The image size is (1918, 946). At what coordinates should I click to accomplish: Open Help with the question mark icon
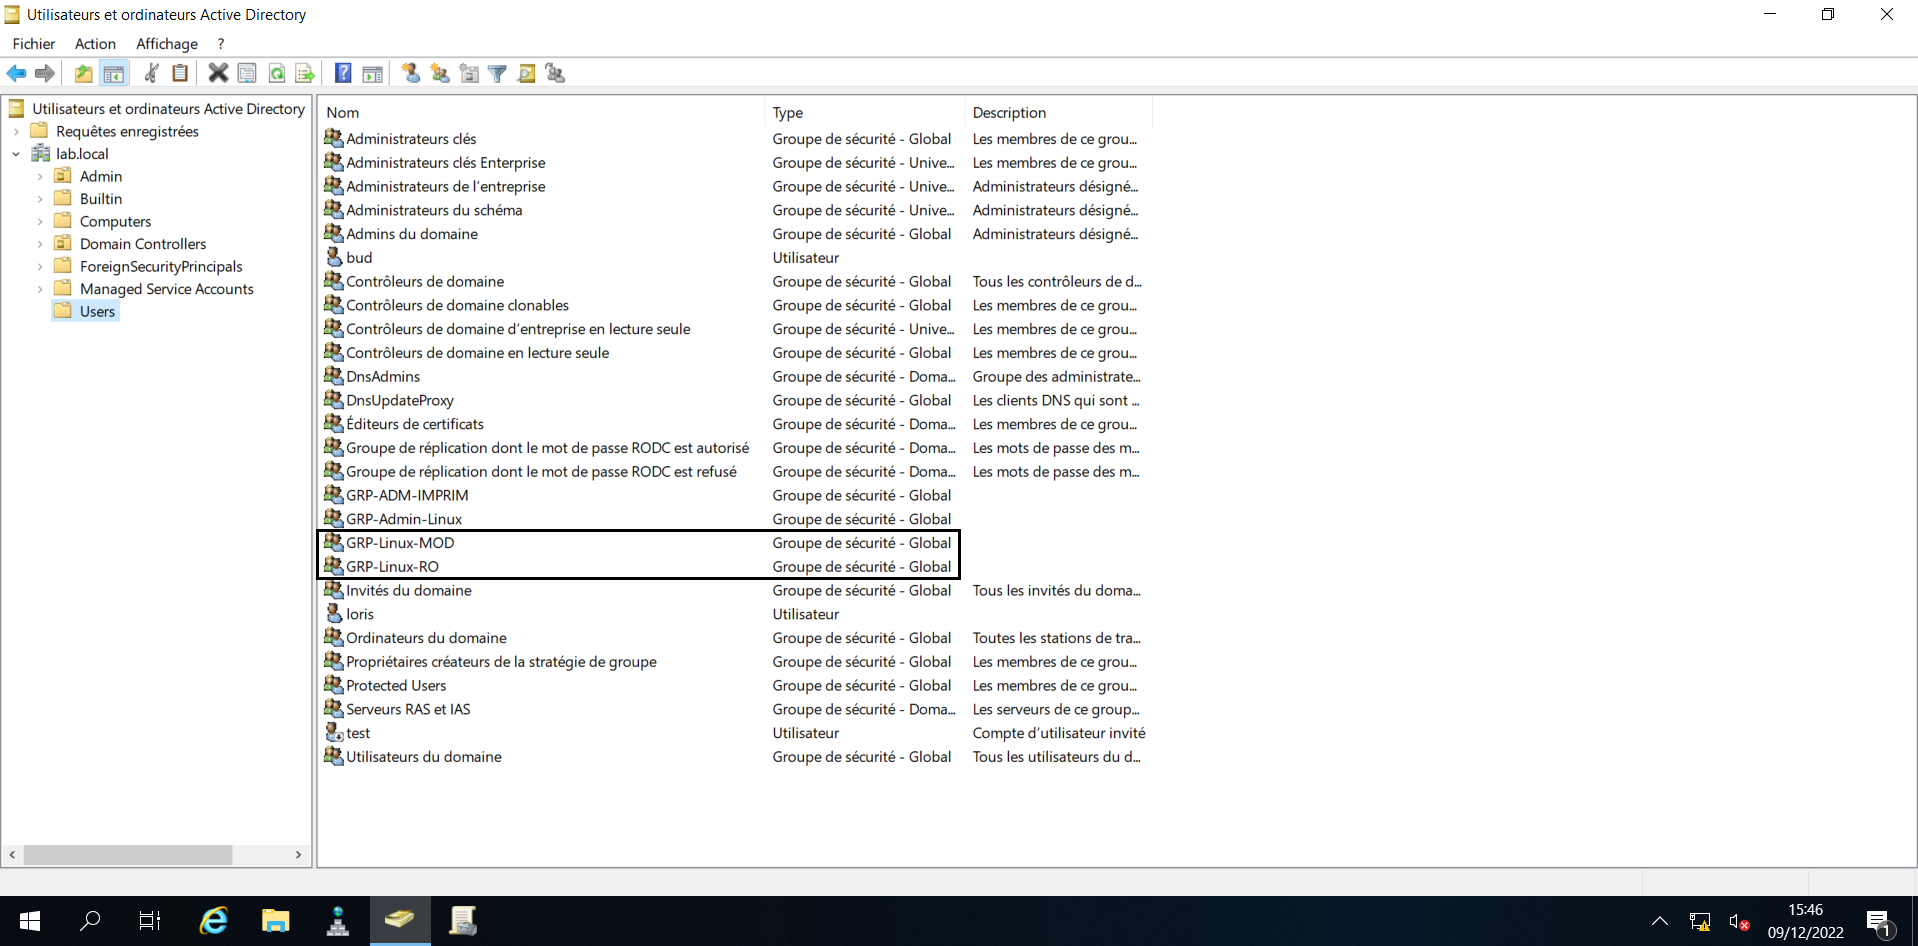click(343, 73)
